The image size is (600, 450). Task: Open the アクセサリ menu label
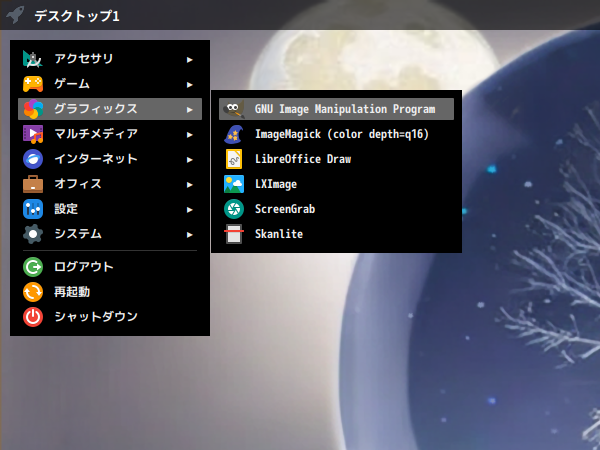(84, 59)
